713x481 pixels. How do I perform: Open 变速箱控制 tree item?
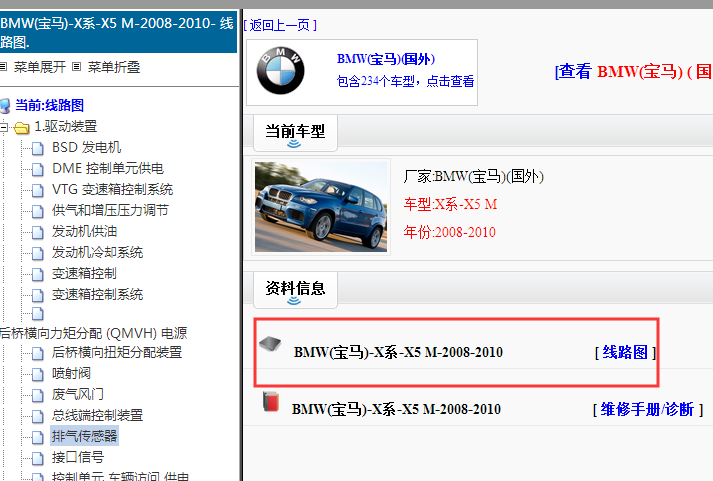click(x=84, y=273)
